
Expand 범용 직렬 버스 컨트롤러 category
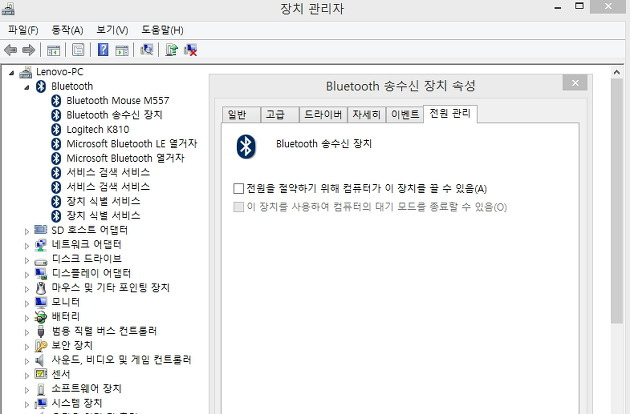(x=27, y=332)
